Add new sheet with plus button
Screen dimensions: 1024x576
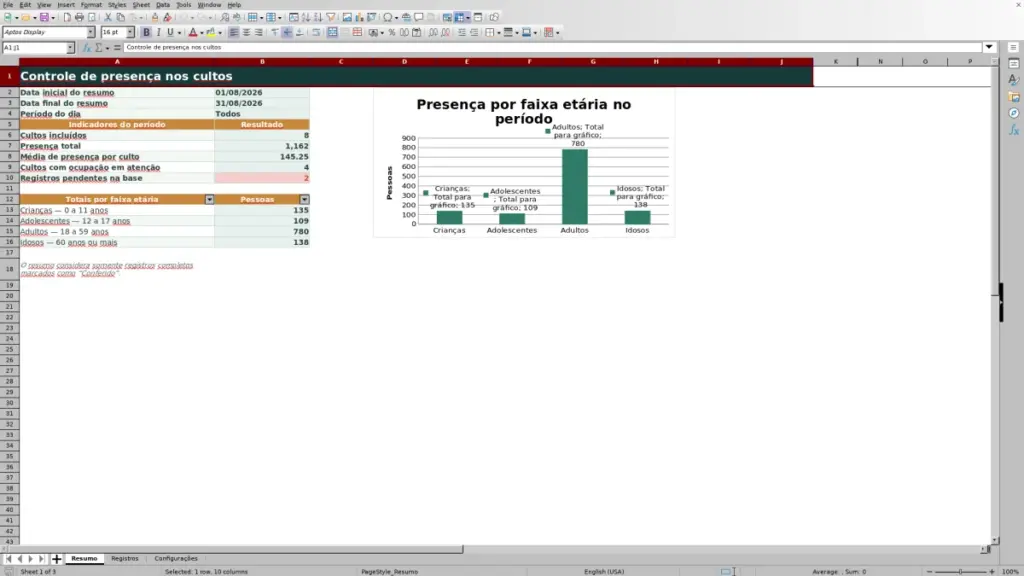(56, 558)
